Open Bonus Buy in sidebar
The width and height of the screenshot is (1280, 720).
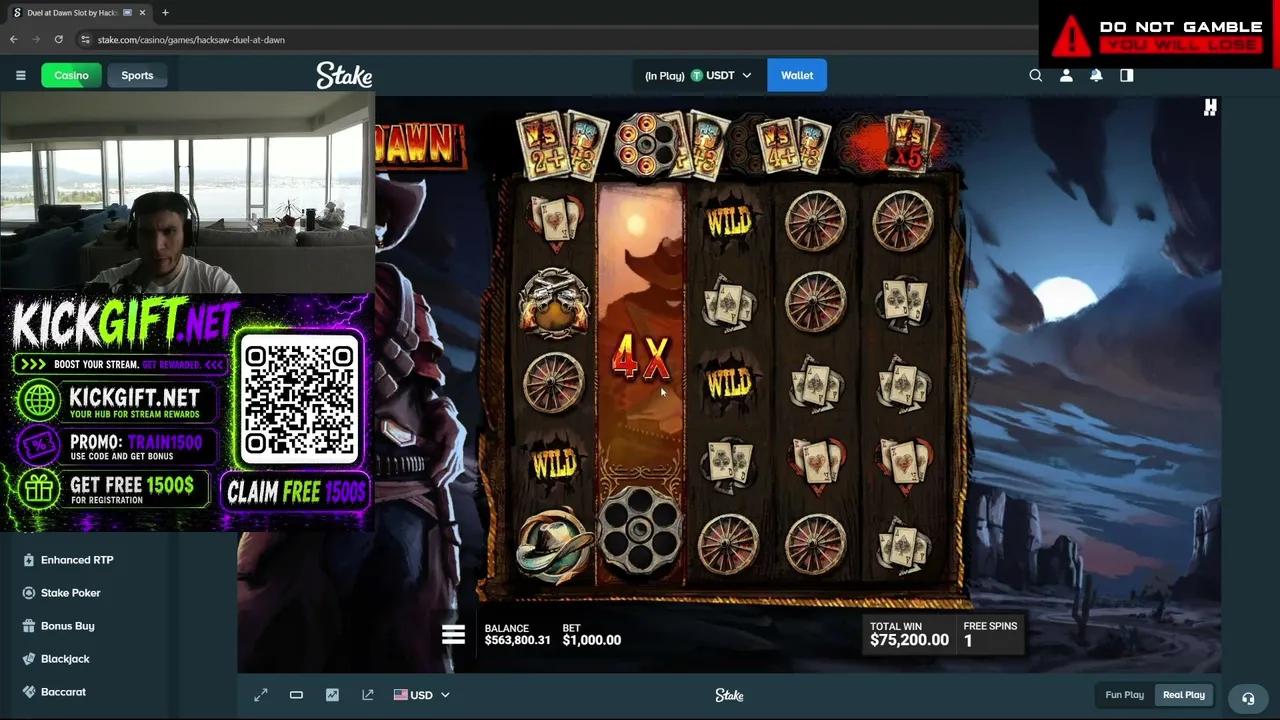click(x=68, y=626)
